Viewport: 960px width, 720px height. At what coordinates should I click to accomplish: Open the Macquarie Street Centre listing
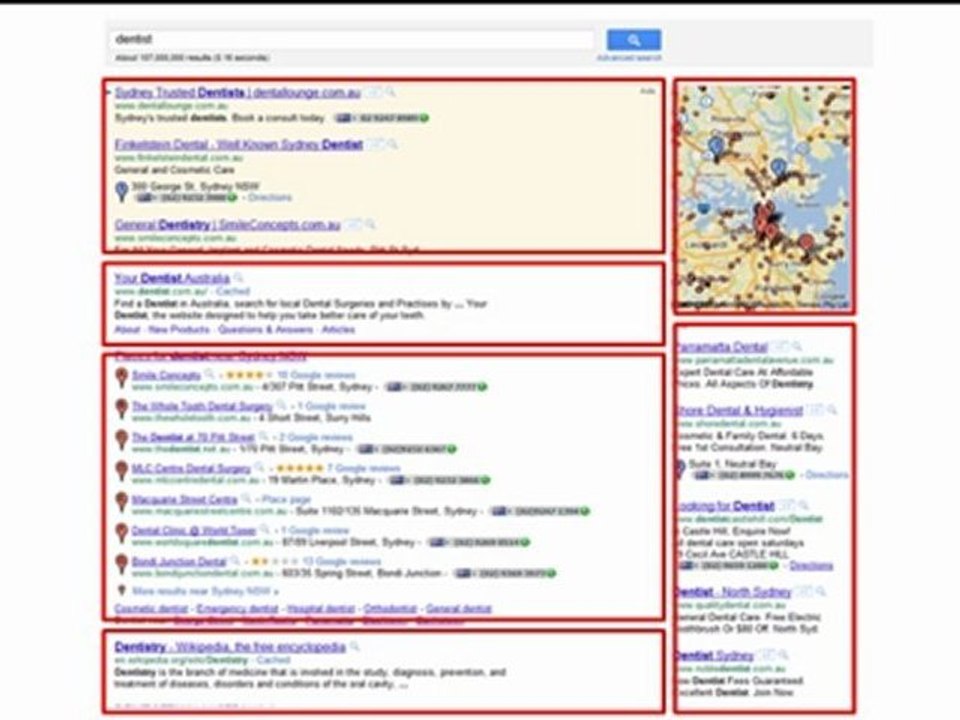184,500
